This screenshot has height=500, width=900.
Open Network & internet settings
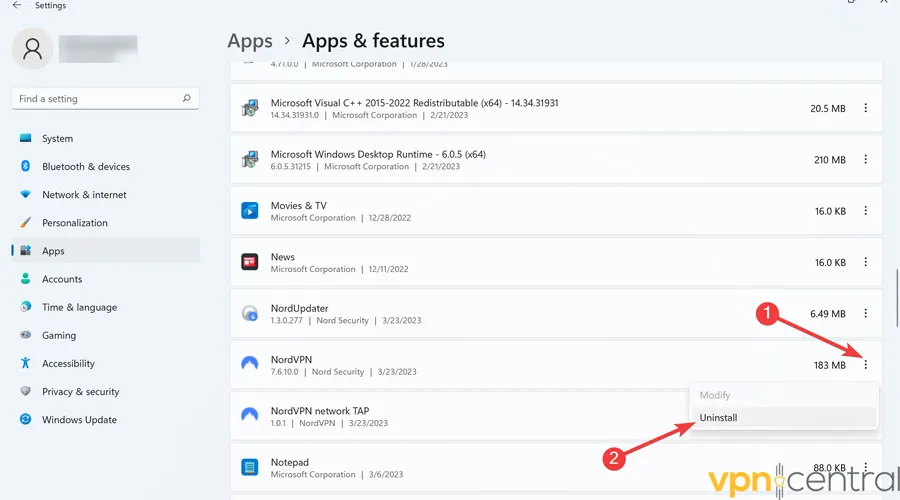coord(106,195)
